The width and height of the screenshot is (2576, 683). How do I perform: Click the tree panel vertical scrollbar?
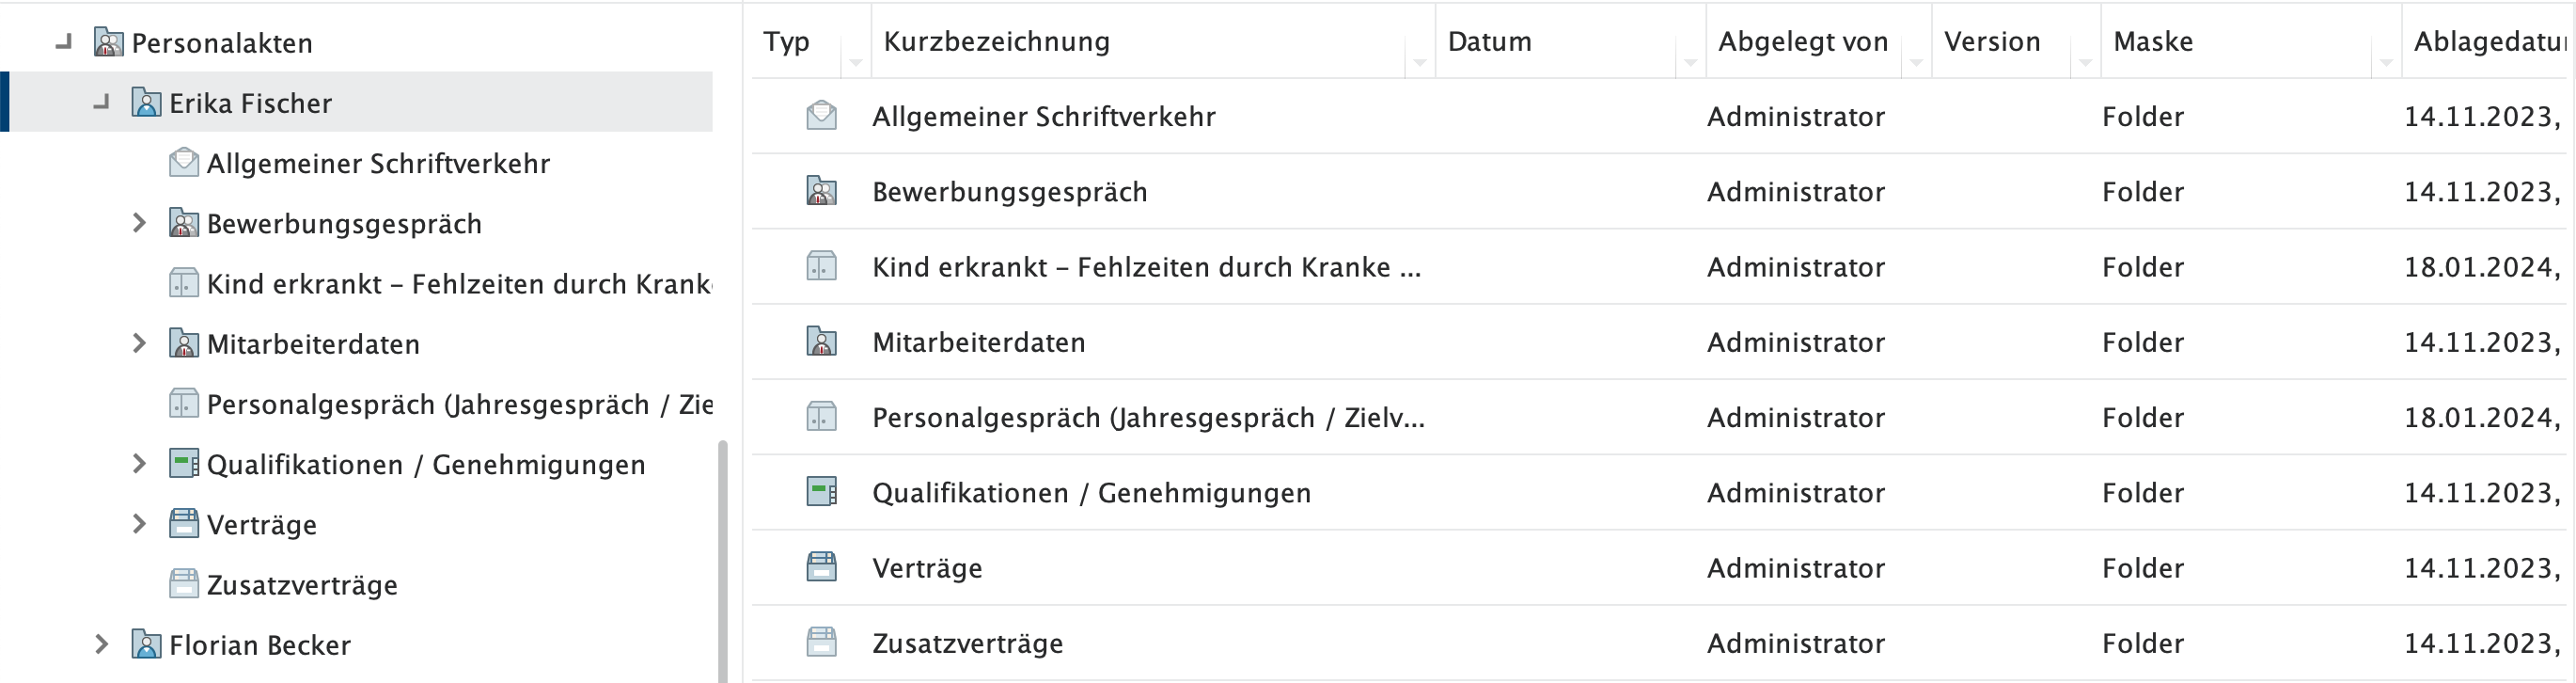point(722,560)
